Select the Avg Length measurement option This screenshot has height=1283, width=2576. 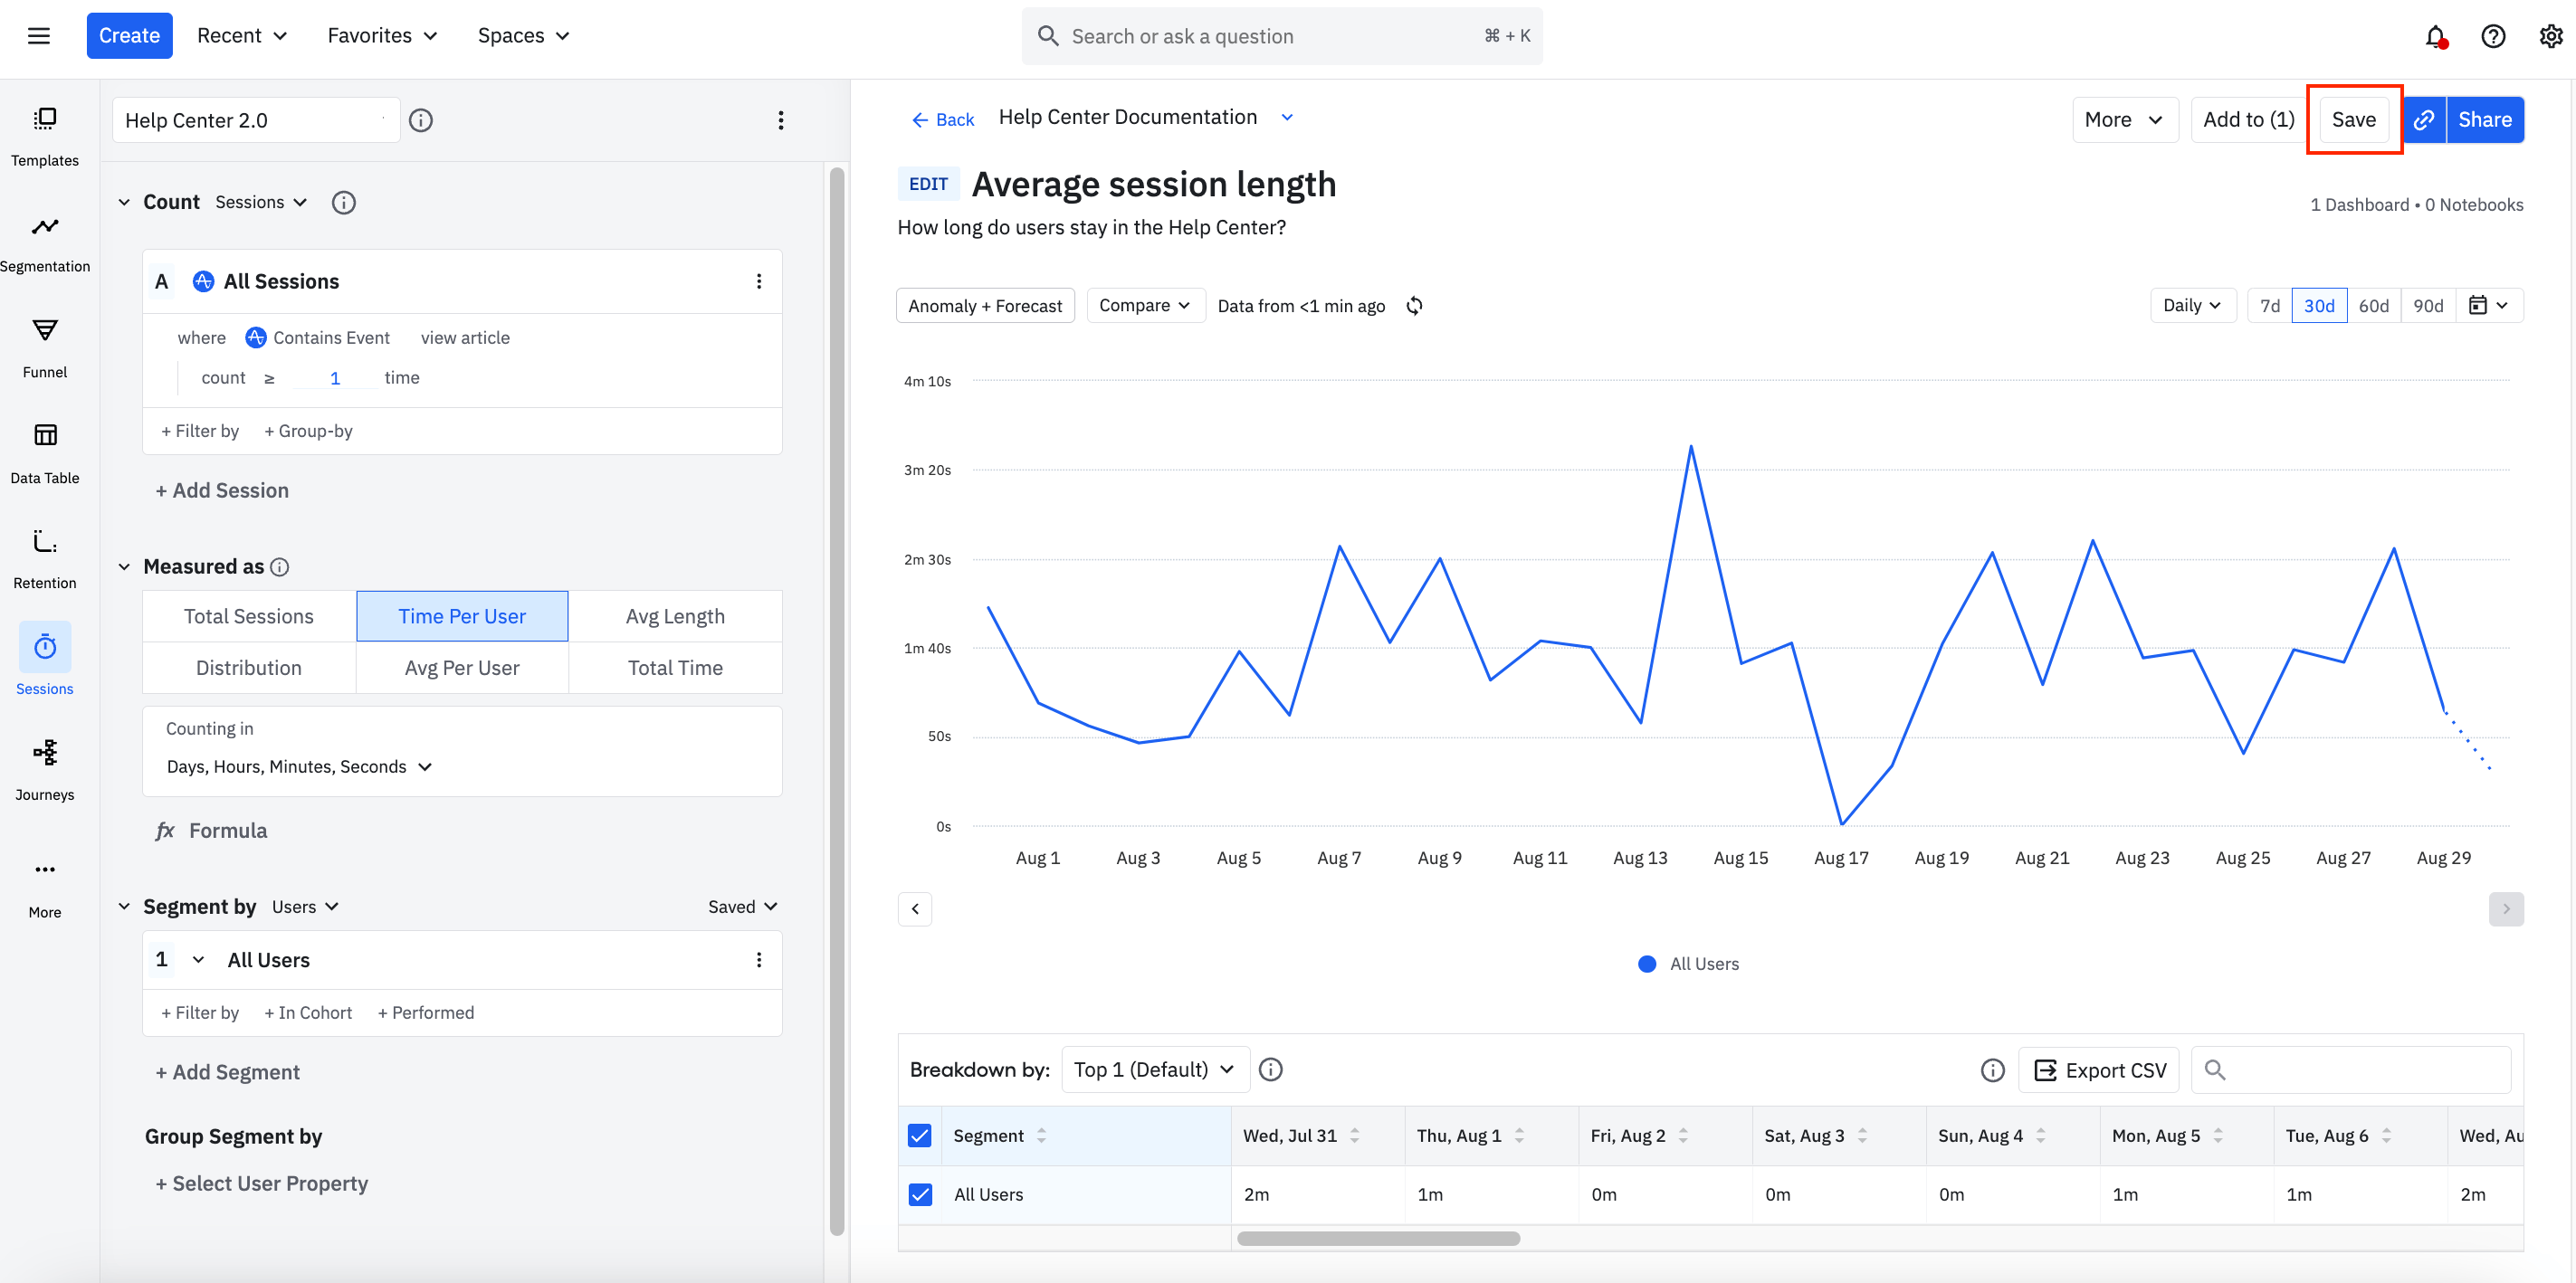click(675, 616)
